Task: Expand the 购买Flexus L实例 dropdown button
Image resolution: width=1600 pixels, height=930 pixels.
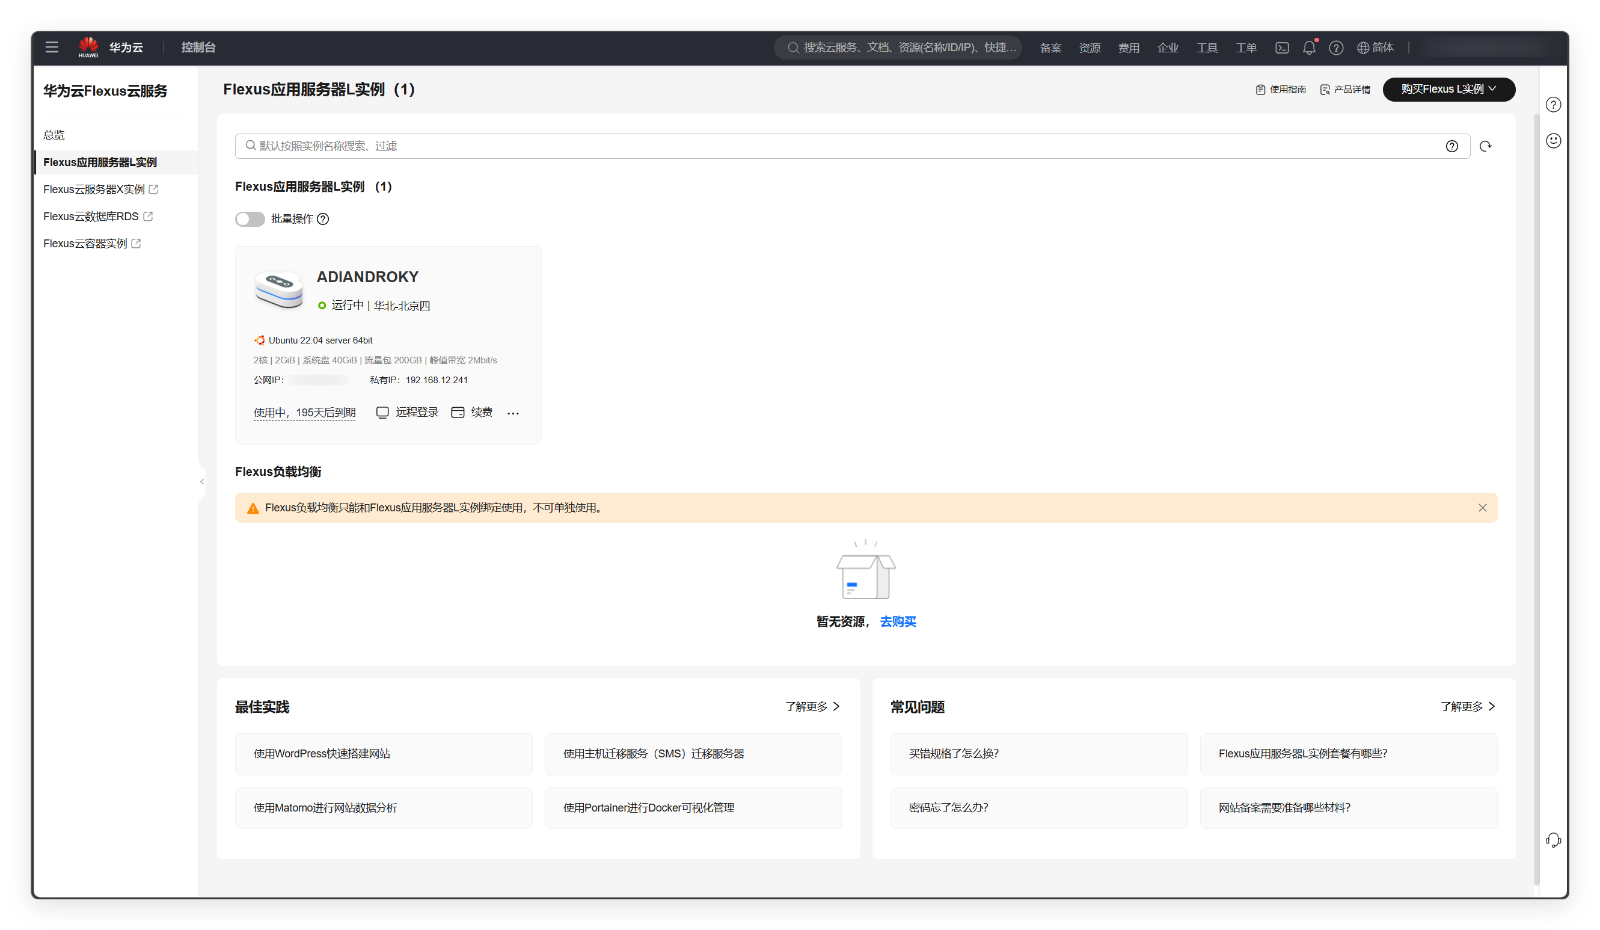Action: (1448, 89)
